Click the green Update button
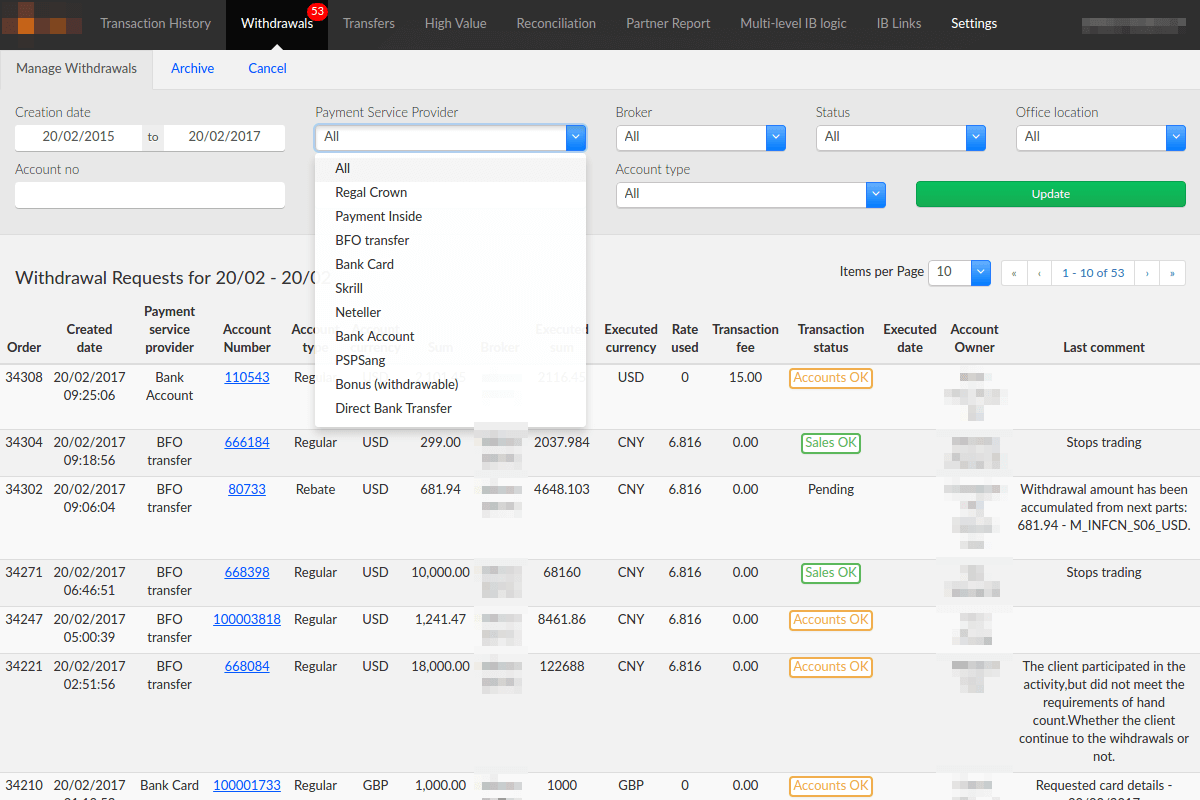 pos(1051,194)
